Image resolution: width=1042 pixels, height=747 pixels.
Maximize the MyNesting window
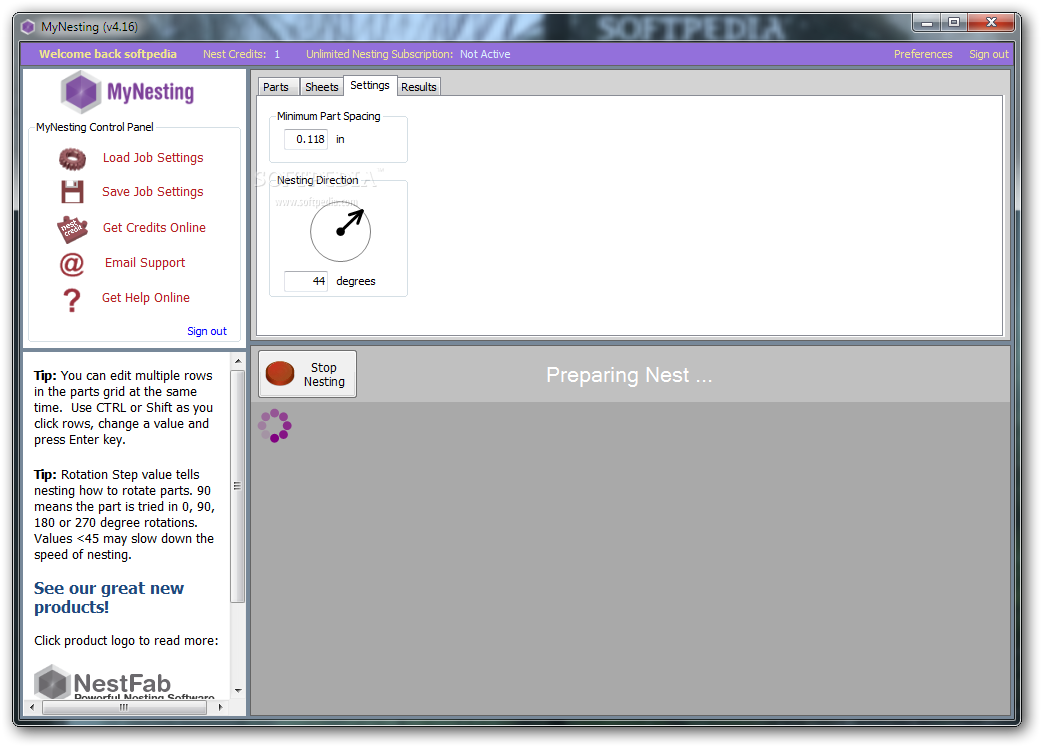[954, 23]
